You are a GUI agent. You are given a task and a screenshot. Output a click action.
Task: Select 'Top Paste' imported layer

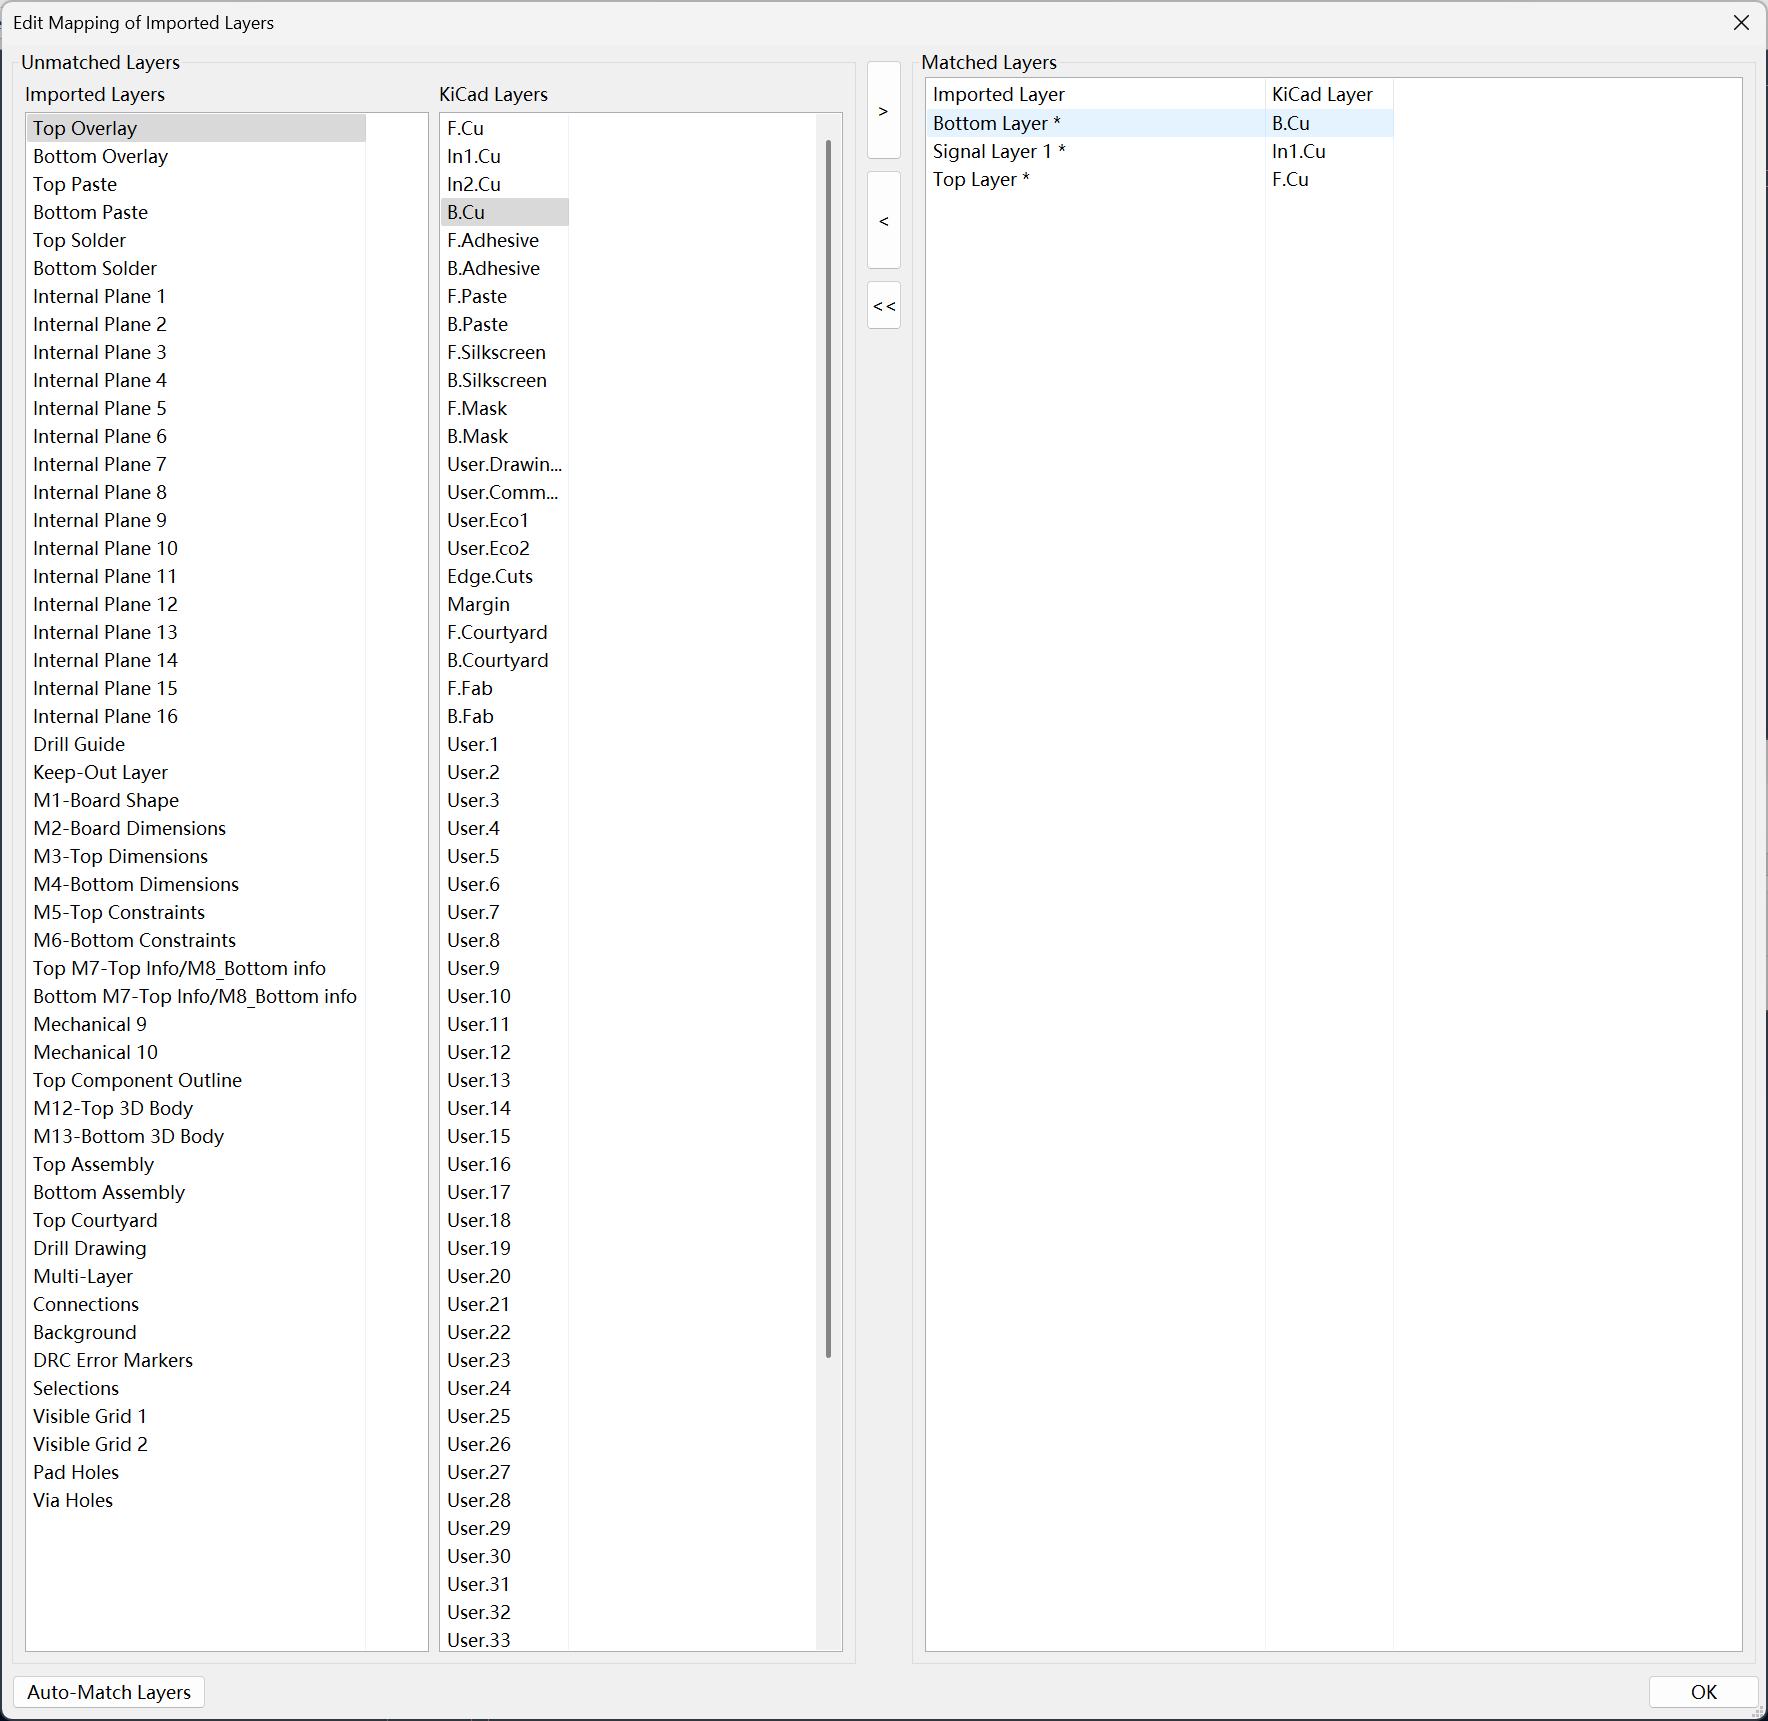(x=196, y=184)
